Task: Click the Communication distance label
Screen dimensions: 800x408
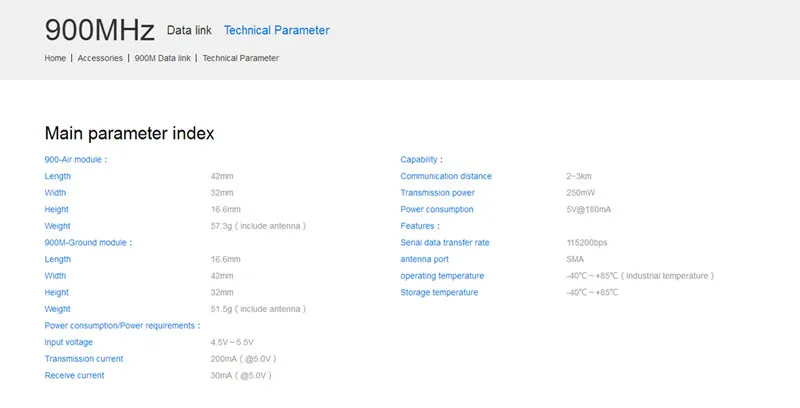Action: pos(446,176)
